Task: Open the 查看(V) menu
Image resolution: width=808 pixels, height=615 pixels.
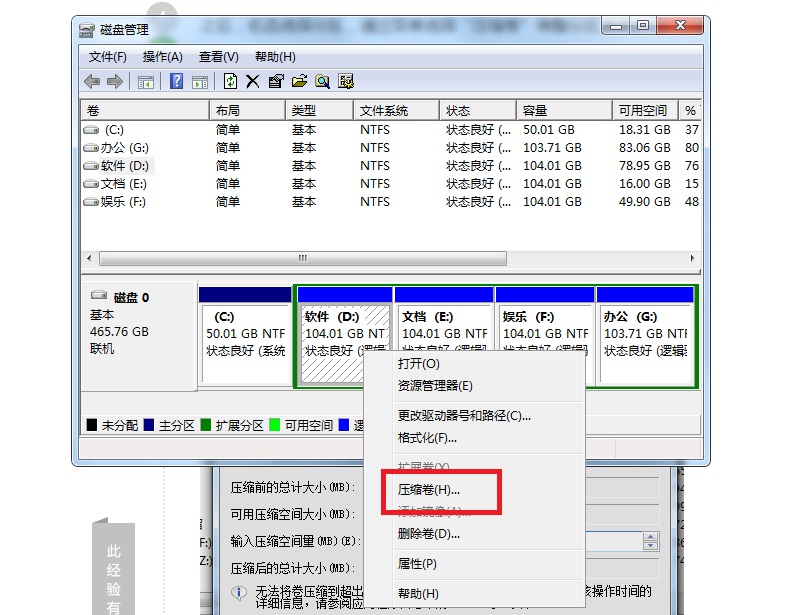Action: tap(218, 57)
